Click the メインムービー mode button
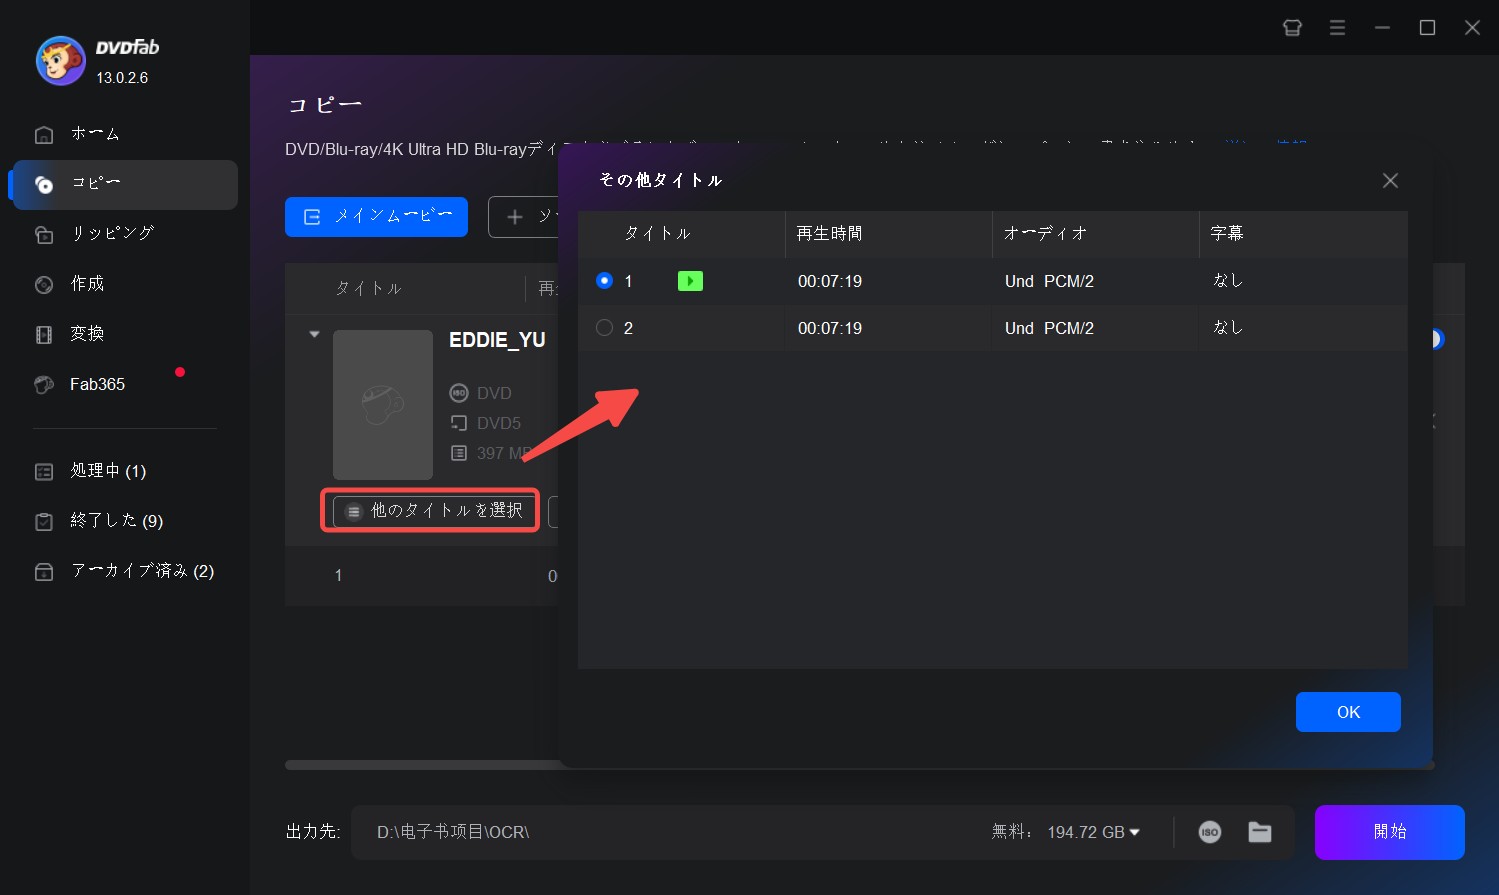 click(376, 217)
